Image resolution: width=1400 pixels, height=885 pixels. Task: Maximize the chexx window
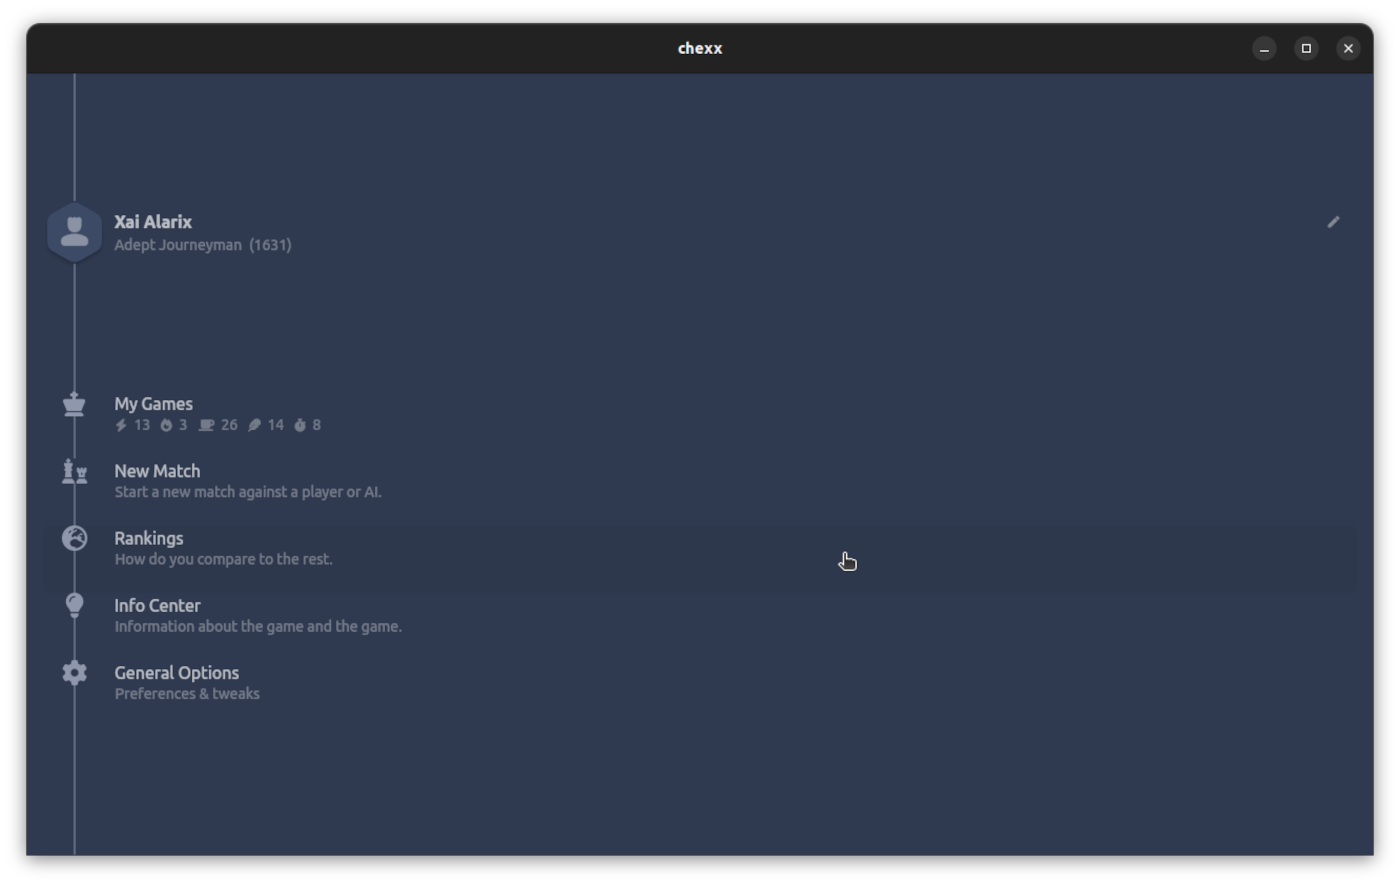1306,48
